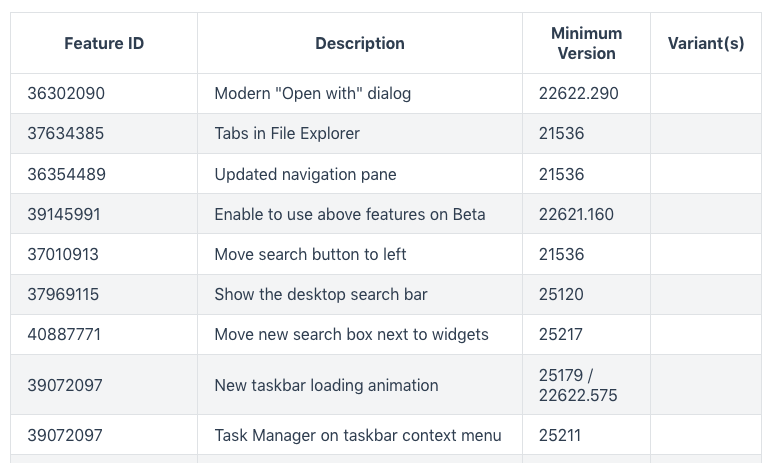Click feature ID 40887771
The height and width of the screenshot is (463, 775).
[x=64, y=335]
